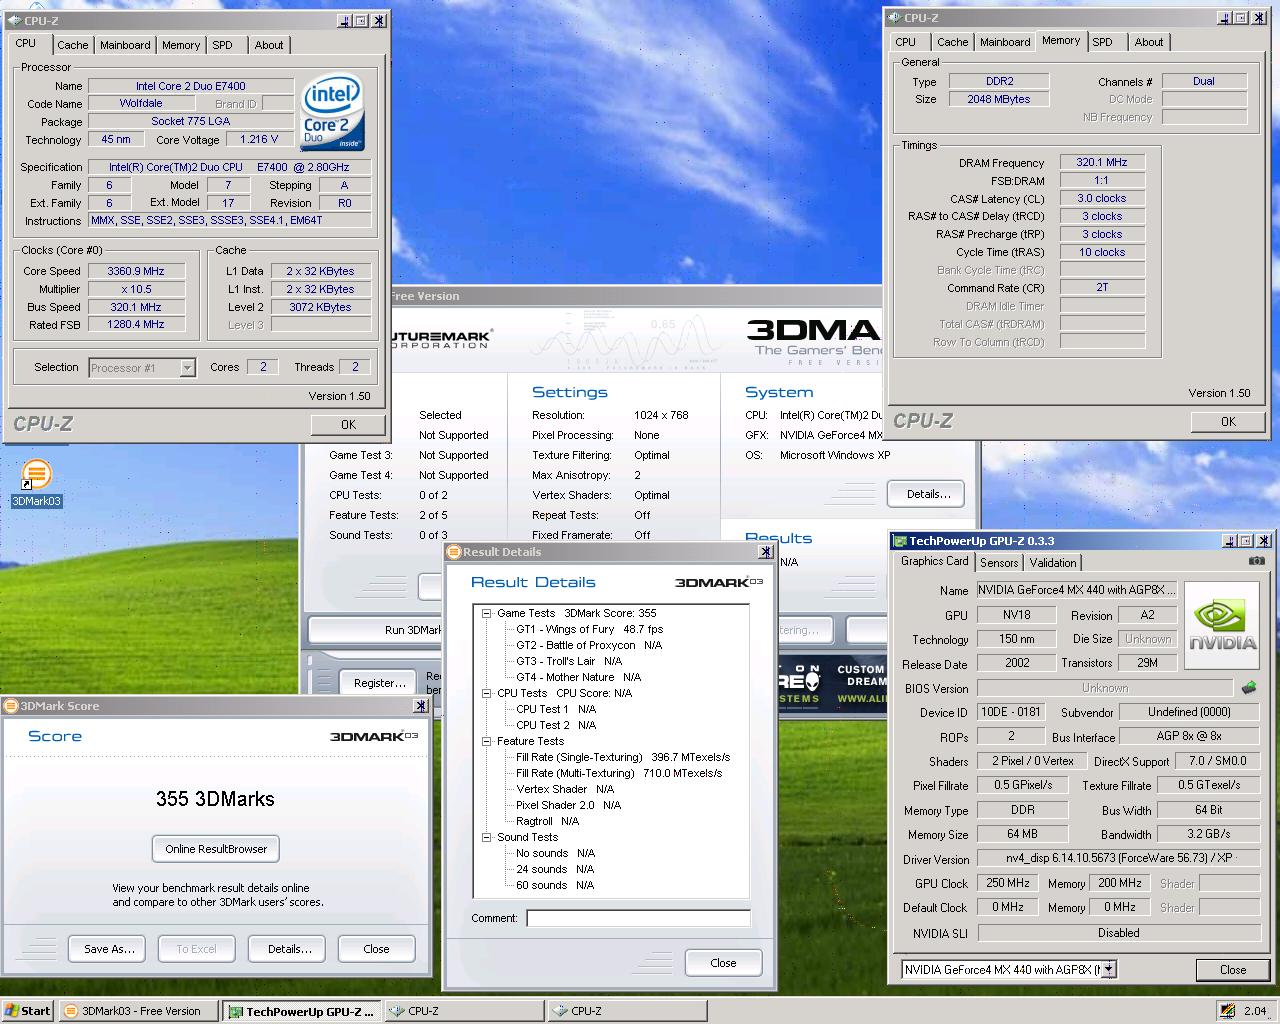The image size is (1280, 1024).
Task: Click Register in 3DMark03 main window
Action: coord(379,683)
